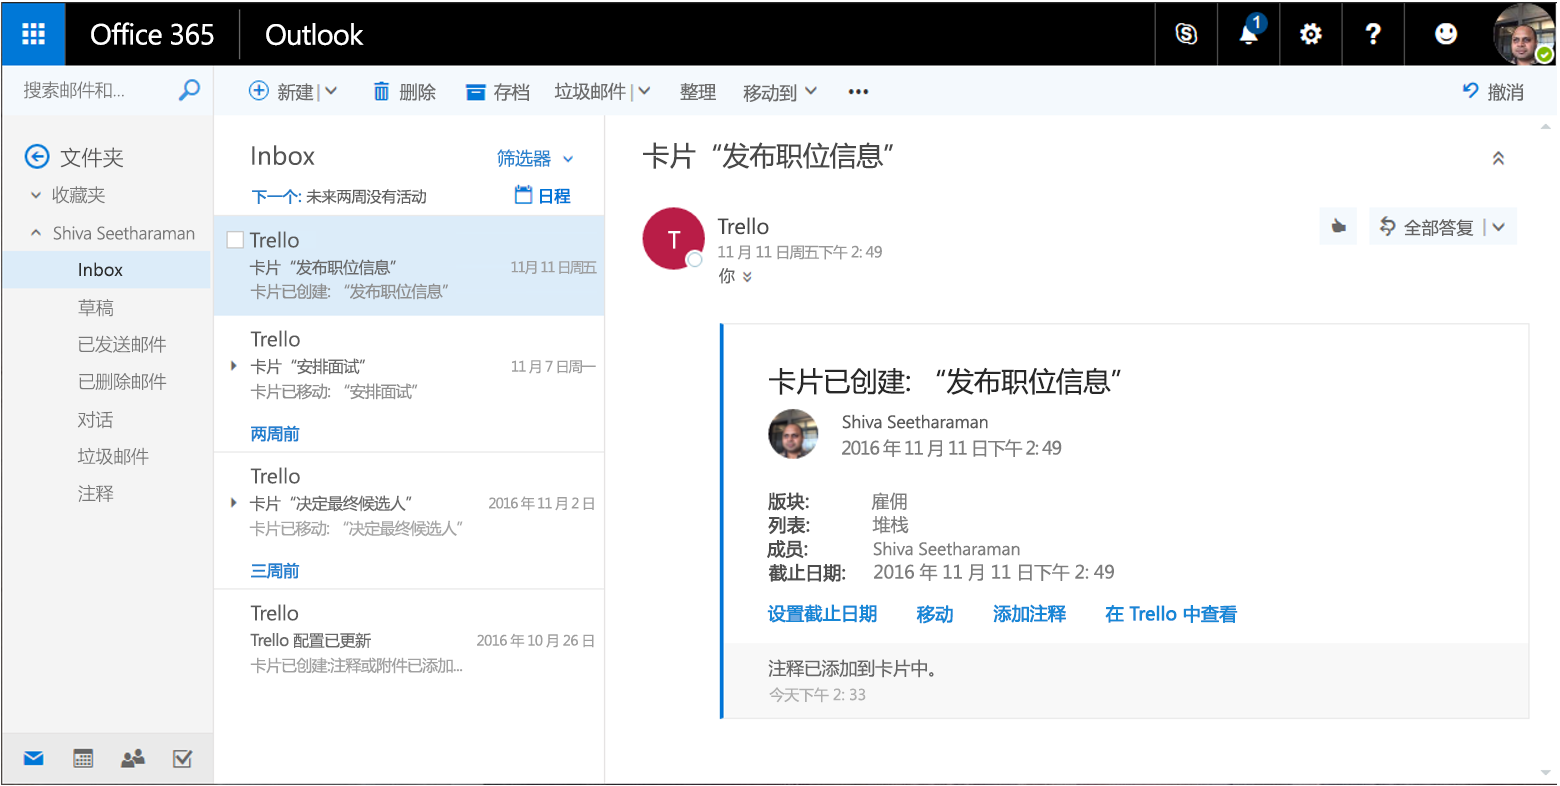Screen dimensions: 1560x786
Task: Click Shiva Seetharaman's photo in card
Action: click(793, 434)
